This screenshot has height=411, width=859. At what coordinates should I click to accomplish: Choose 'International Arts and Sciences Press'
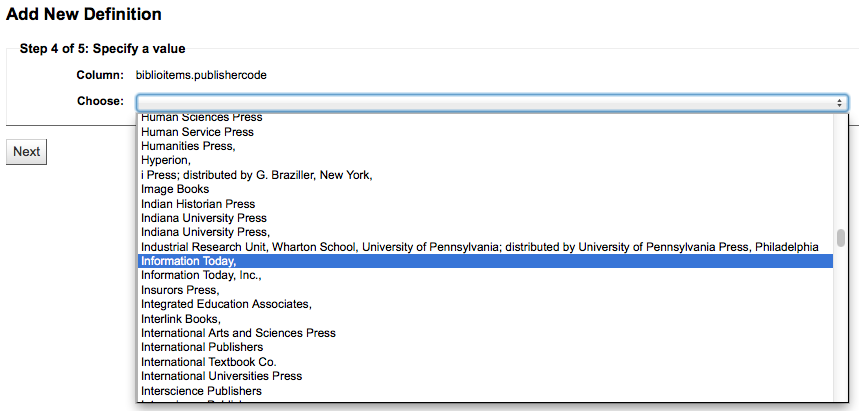point(238,333)
